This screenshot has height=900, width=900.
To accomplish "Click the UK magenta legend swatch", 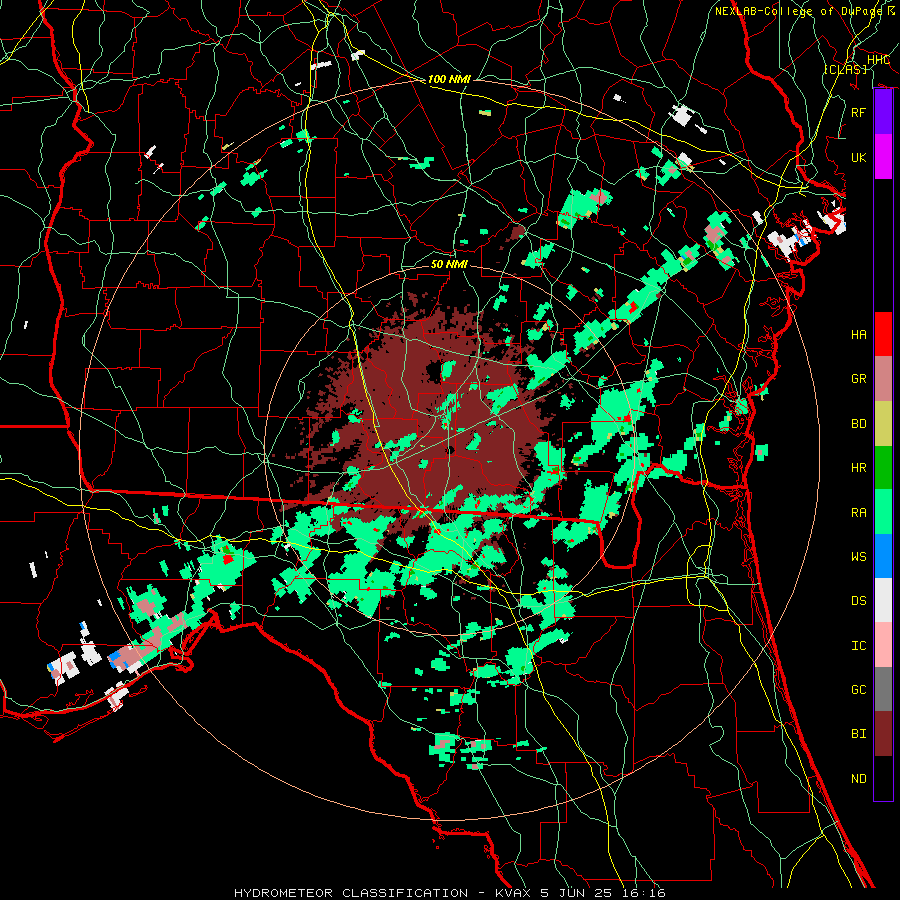I will click(883, 157).
